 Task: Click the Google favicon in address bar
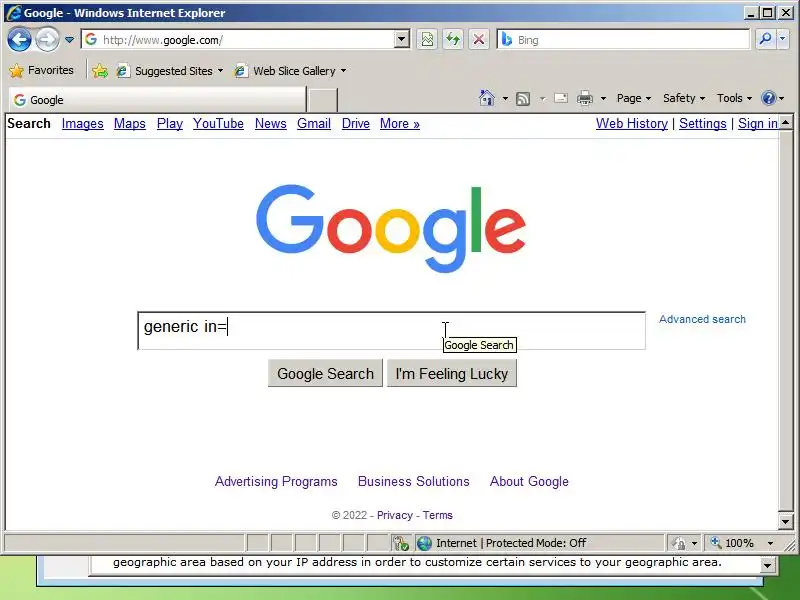[91, 39]
